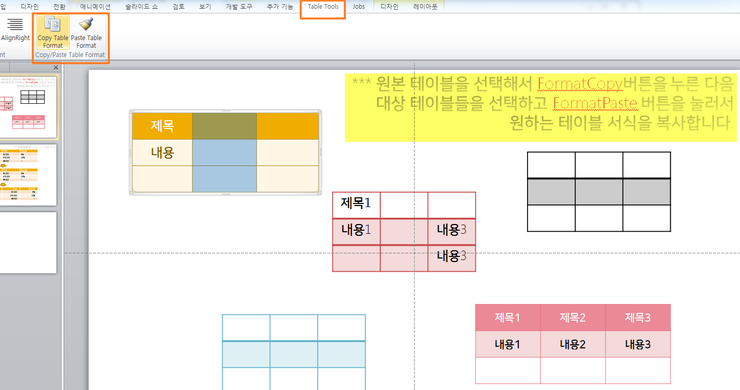Select the second slide thumbnail with orange tables
This screenshot has height=390, width=740.
pyautogui.click(x=28, y=174)
